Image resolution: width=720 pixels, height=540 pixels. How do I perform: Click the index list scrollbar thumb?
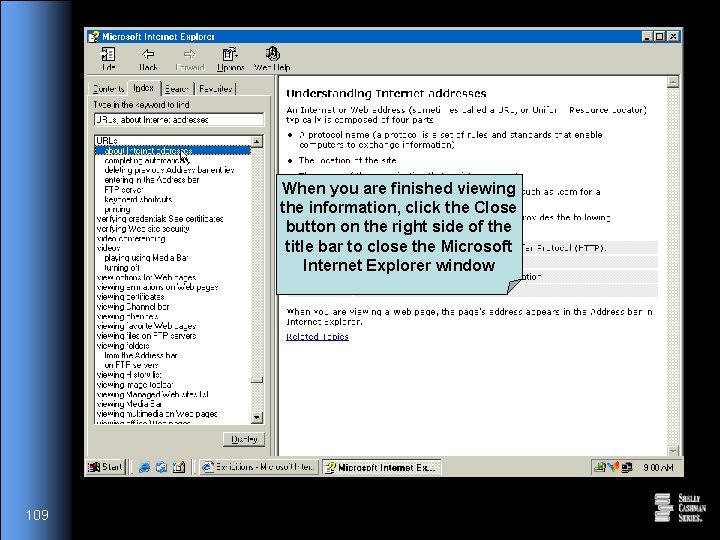click(257, 380)
